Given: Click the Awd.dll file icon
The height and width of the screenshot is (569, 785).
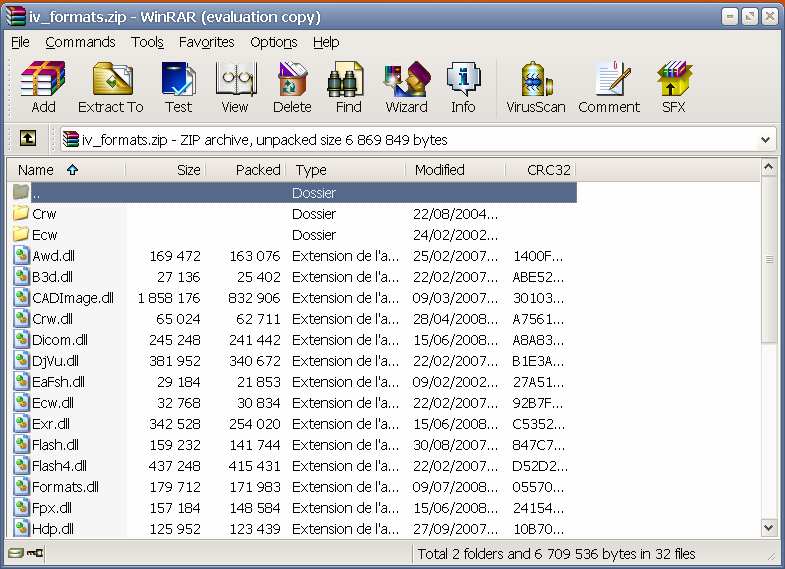Looking at the screenshot, I should click(21, 256).
